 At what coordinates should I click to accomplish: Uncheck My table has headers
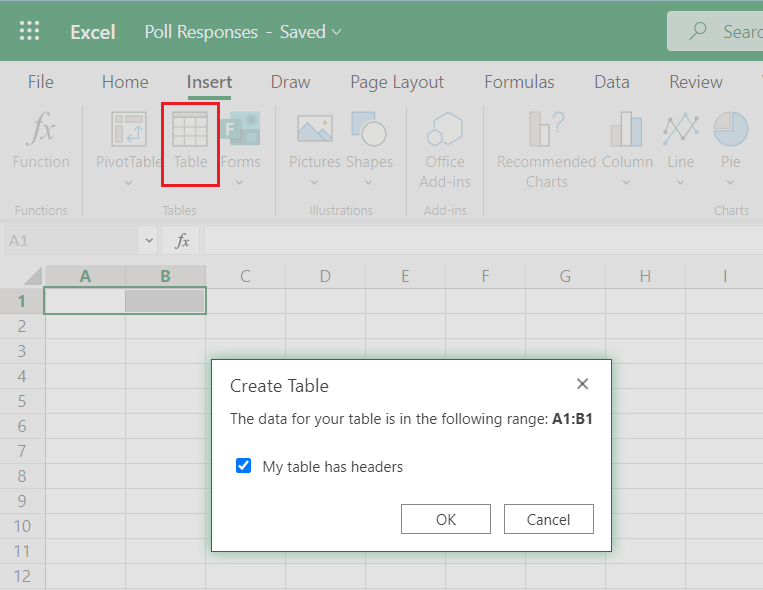[243, 466]
